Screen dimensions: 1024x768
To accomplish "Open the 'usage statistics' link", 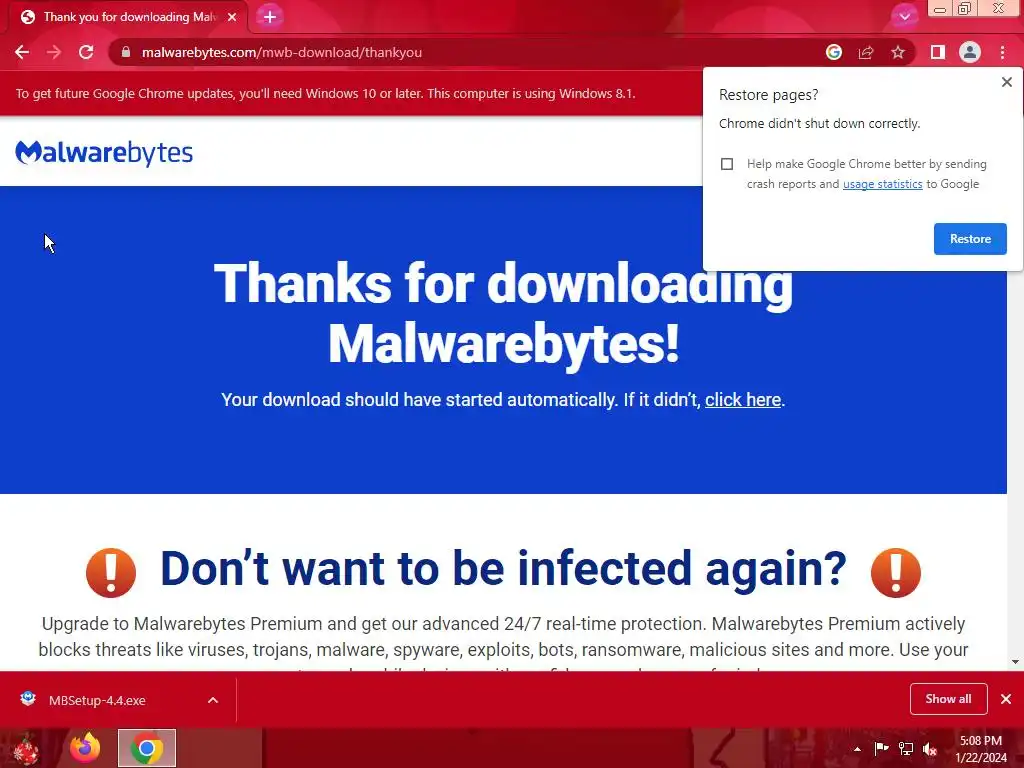I will click(882, 184).
